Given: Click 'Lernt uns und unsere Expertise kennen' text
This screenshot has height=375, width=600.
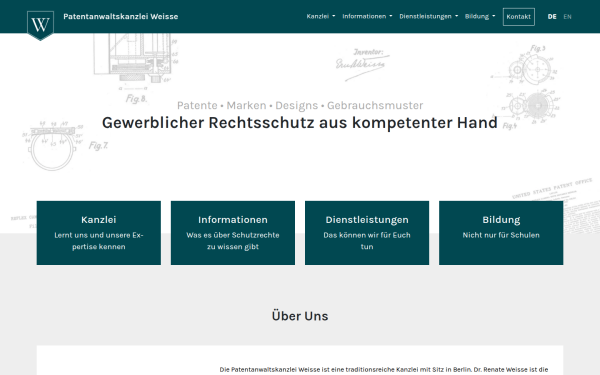Looking at the screenshot, I should (99, 241).
